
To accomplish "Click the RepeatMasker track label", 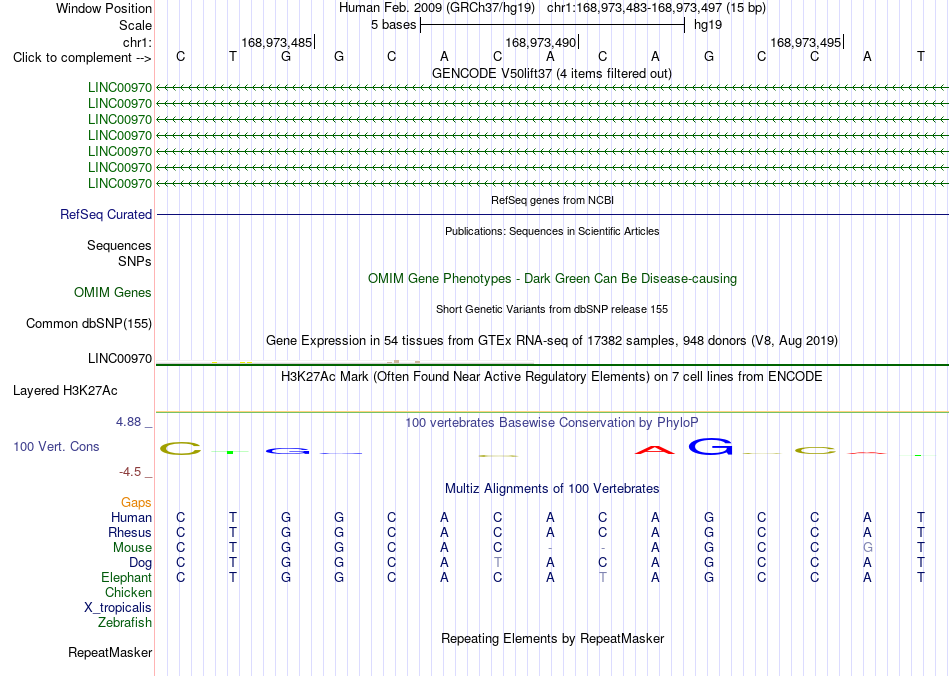I will point(110,653).
